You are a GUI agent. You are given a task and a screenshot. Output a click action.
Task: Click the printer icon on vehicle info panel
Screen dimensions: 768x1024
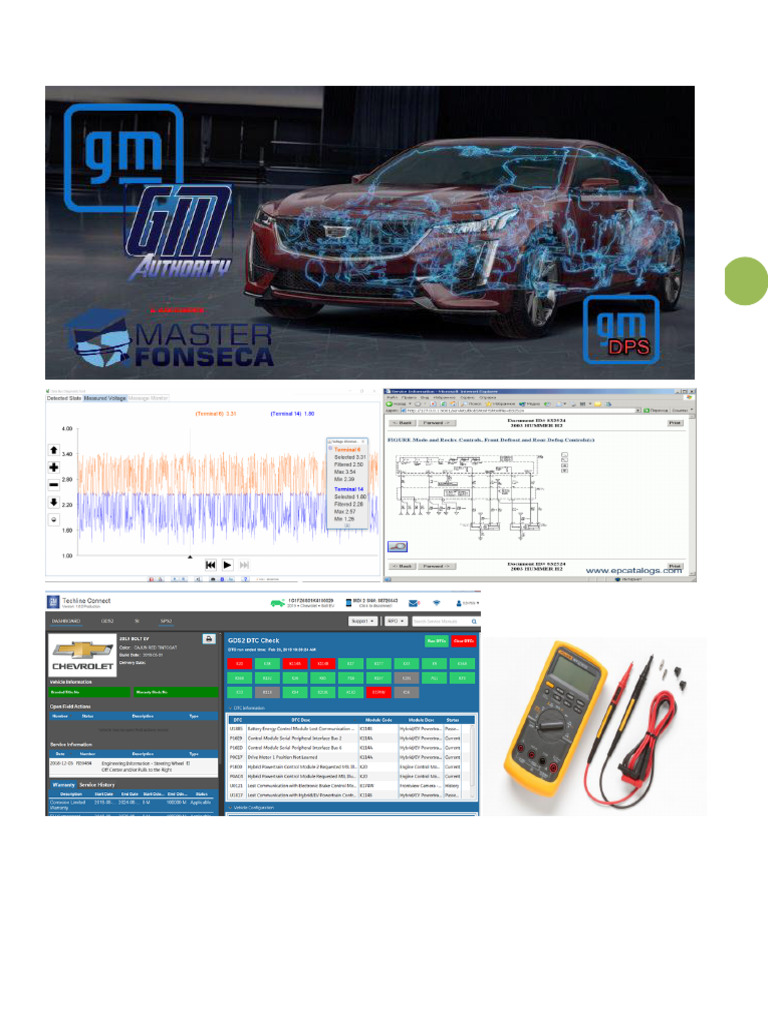tap(209, 639)
